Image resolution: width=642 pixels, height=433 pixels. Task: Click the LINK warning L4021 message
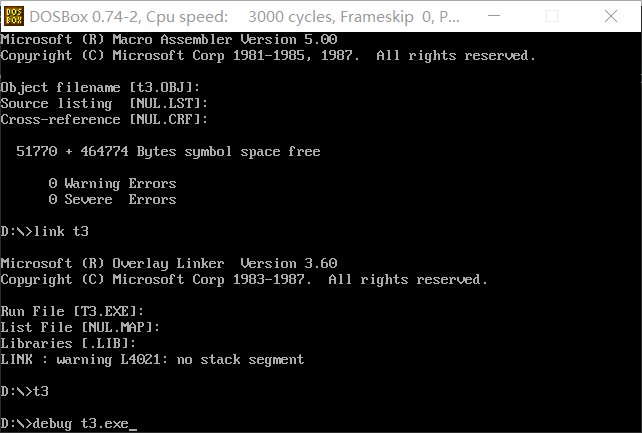click(152, 359)
